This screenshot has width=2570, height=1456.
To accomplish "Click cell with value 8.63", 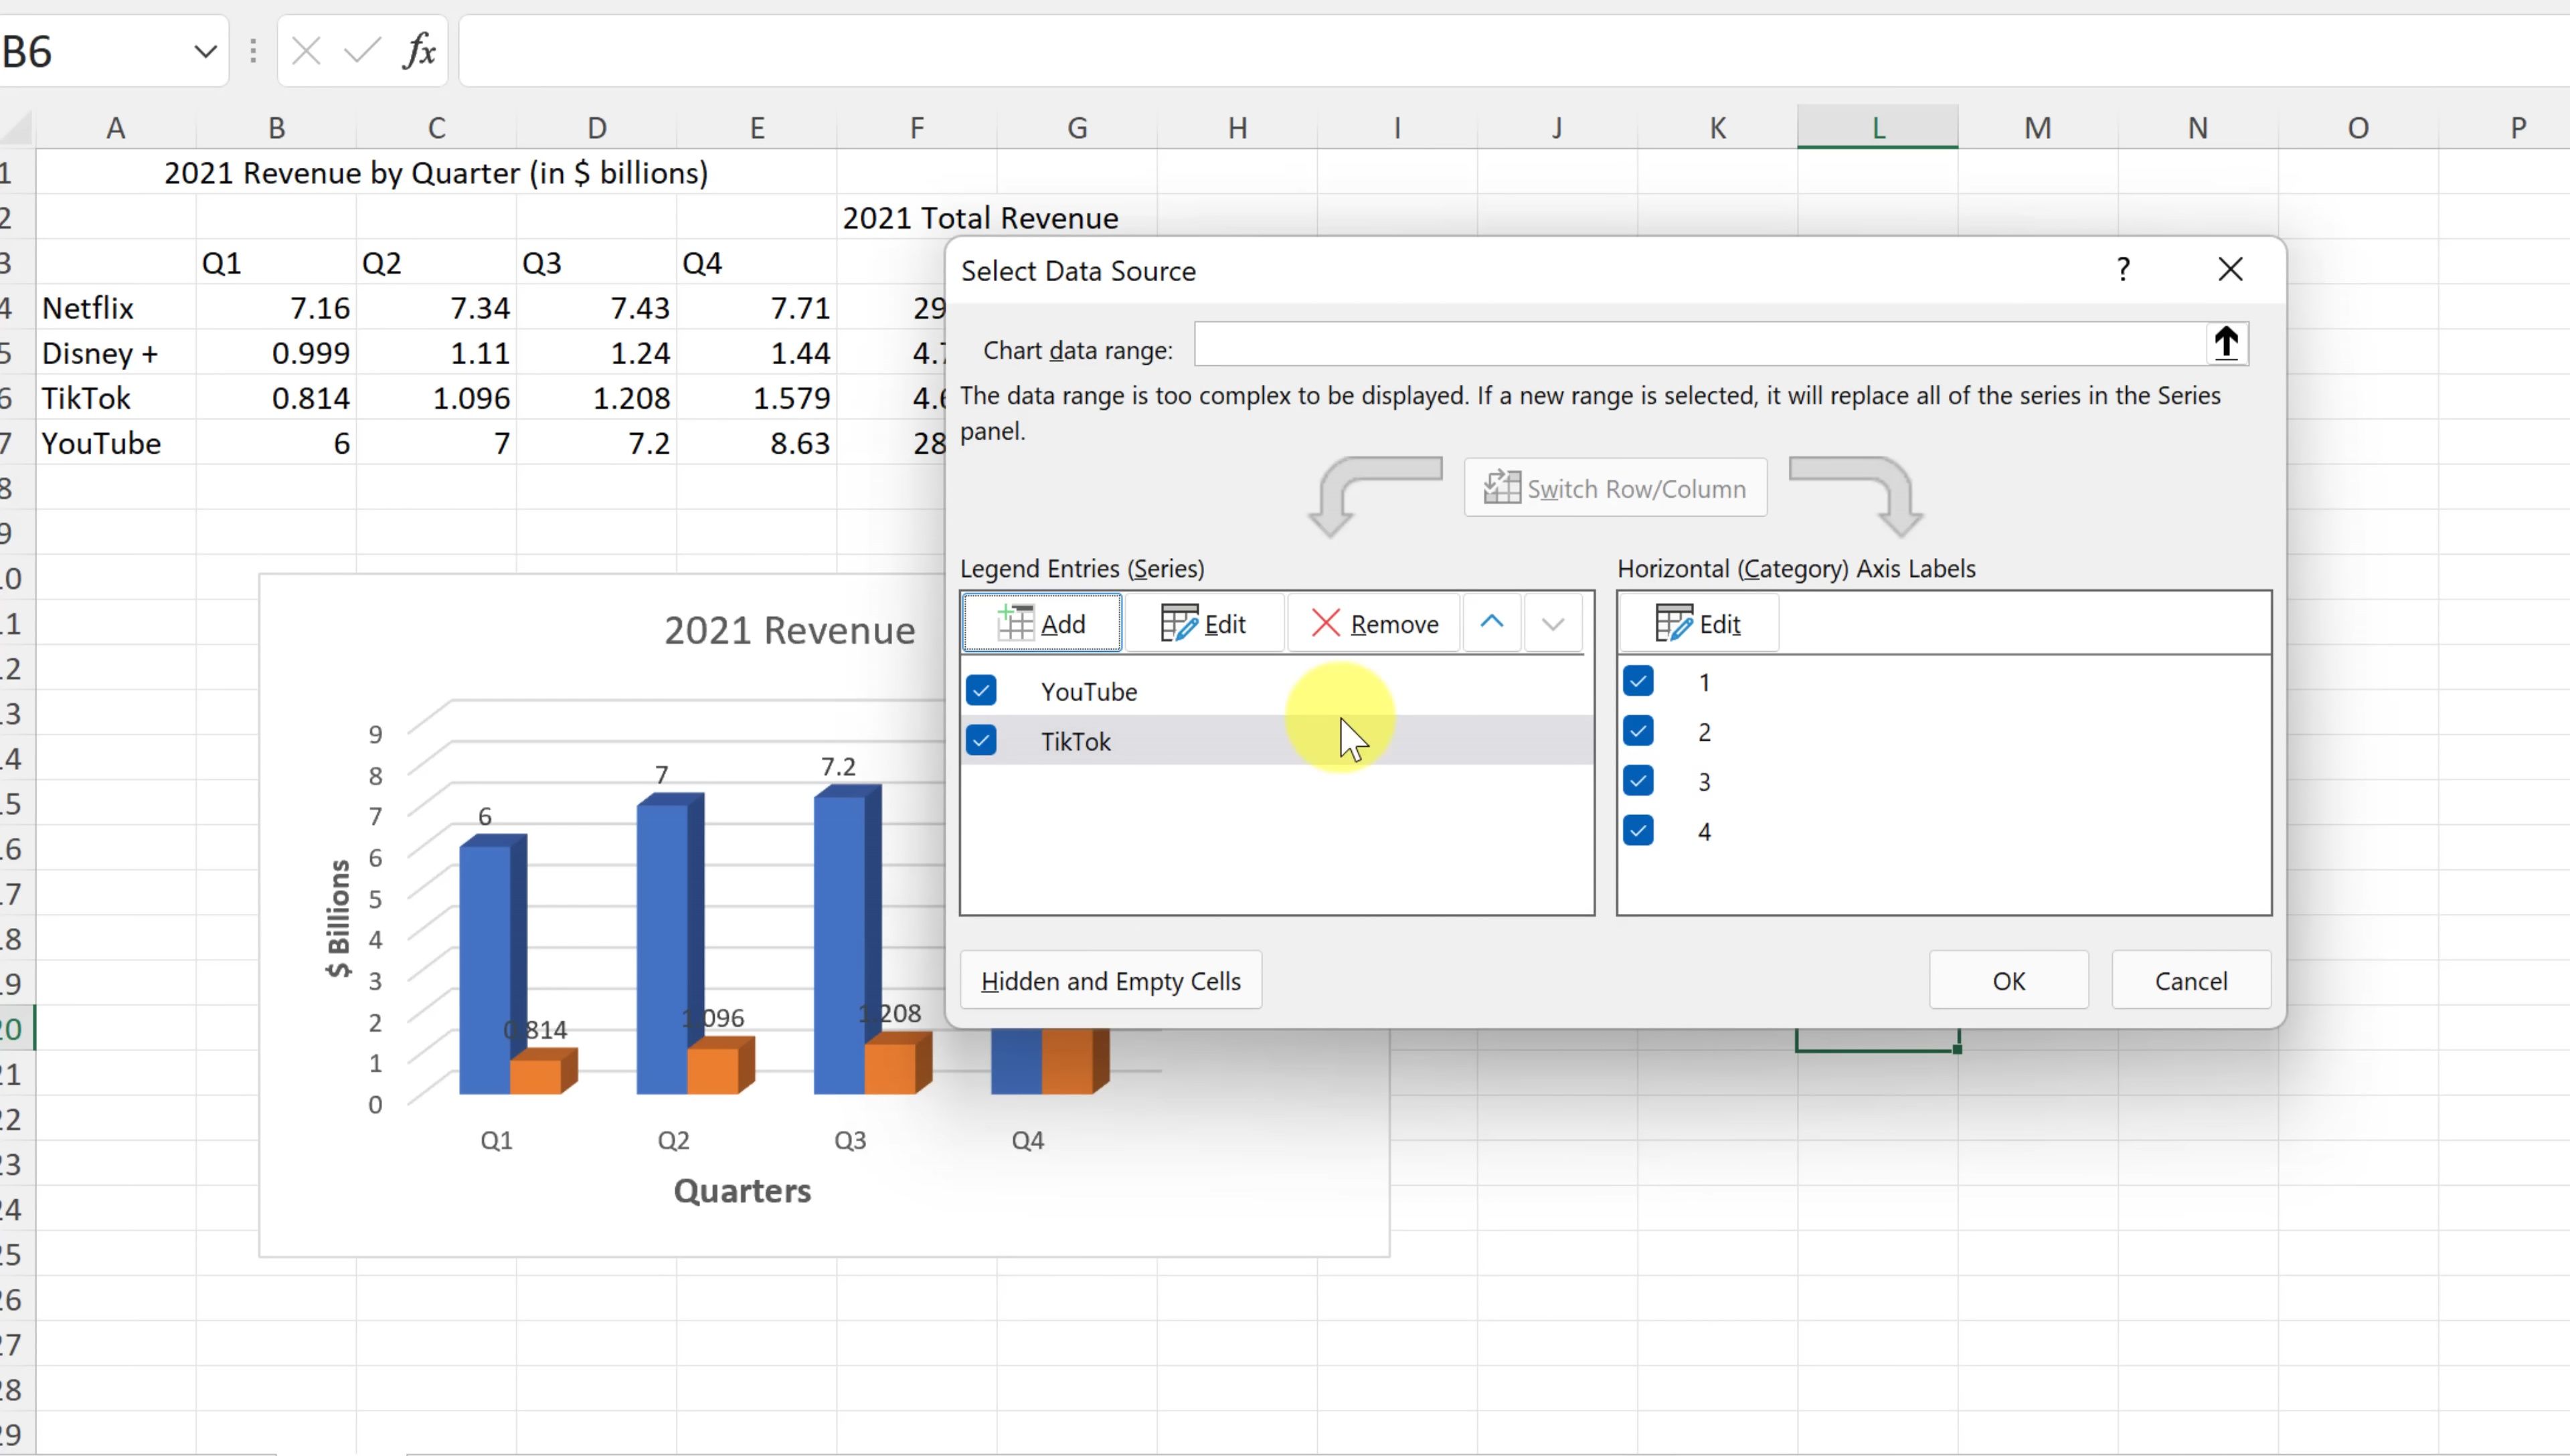I will pyautogui.click(x=757, y=443).
